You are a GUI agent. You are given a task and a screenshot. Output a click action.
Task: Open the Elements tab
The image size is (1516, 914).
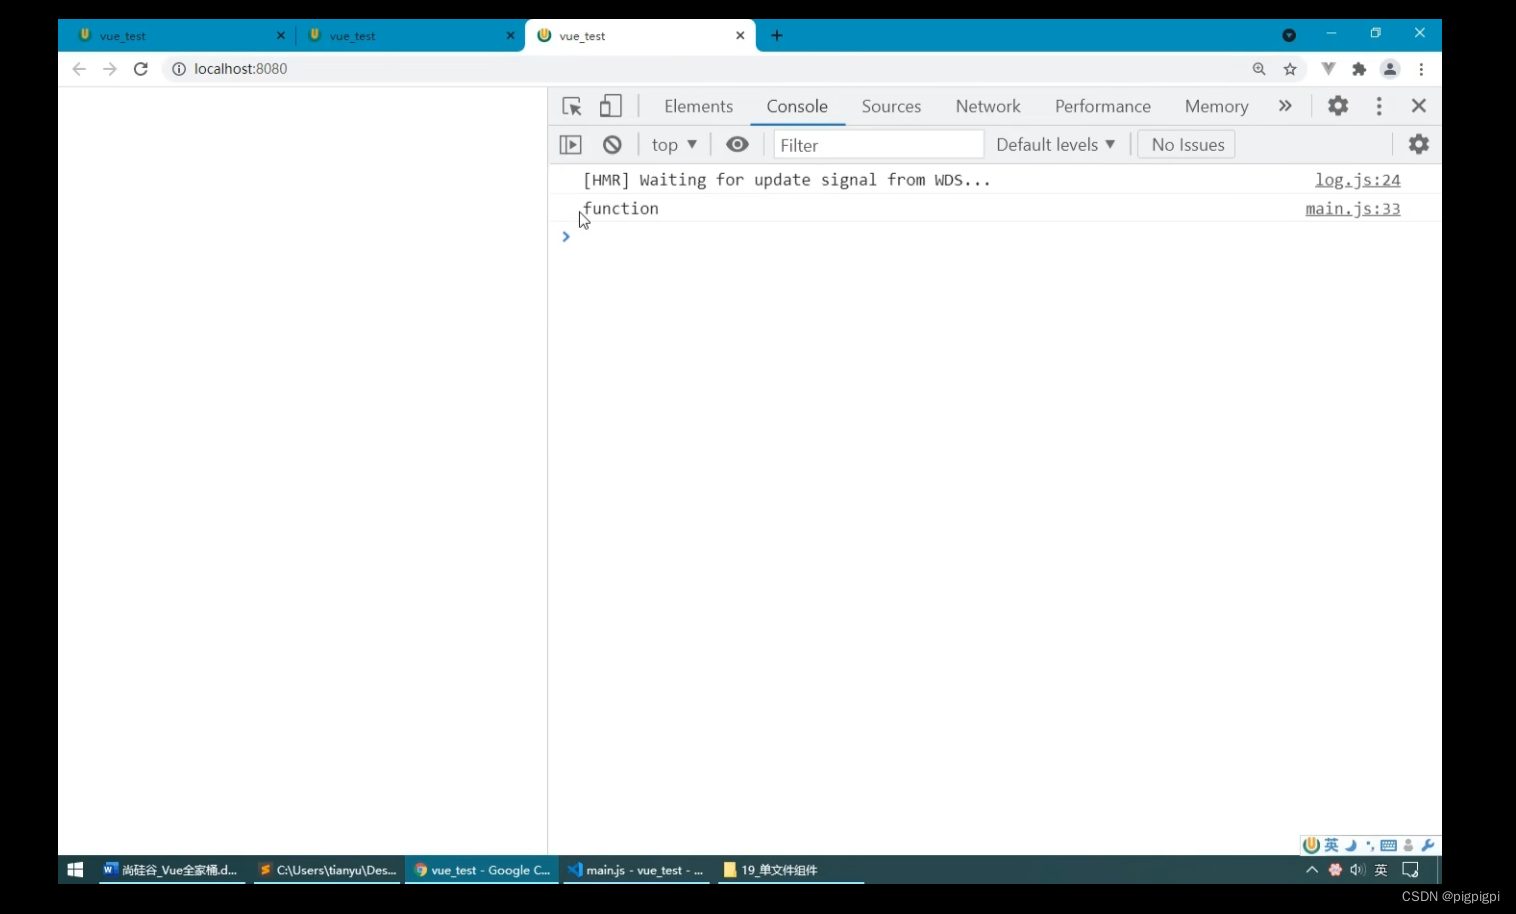click(x=698, y=106)
